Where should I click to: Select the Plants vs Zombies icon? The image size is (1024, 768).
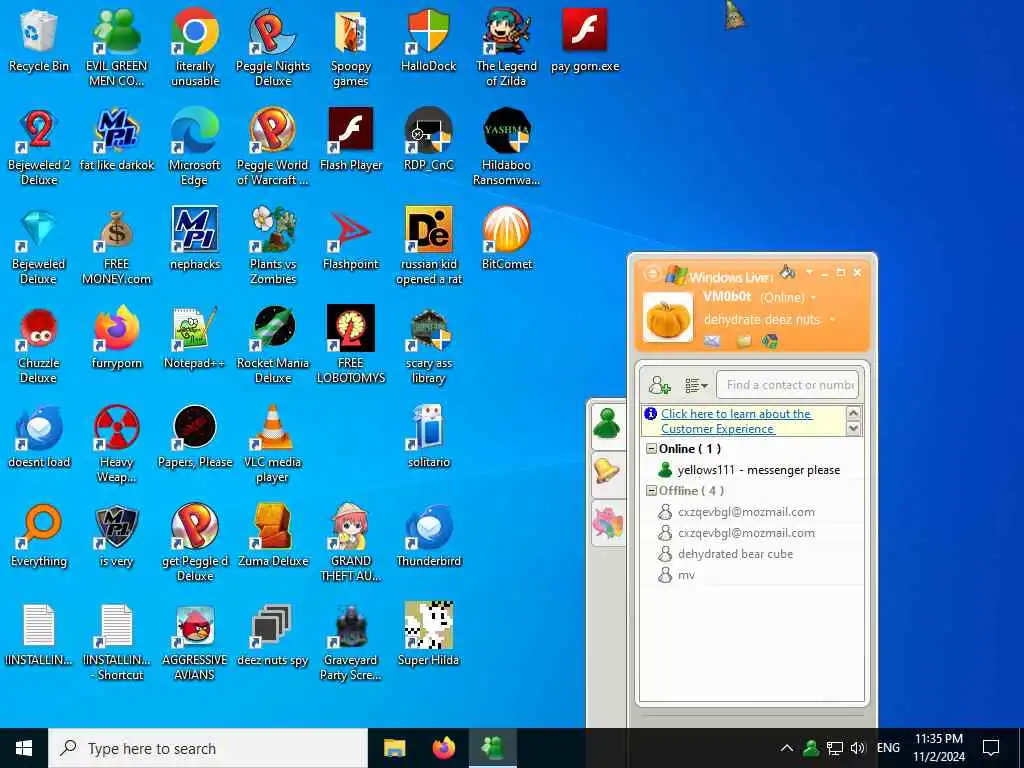[x=273, y=246]
